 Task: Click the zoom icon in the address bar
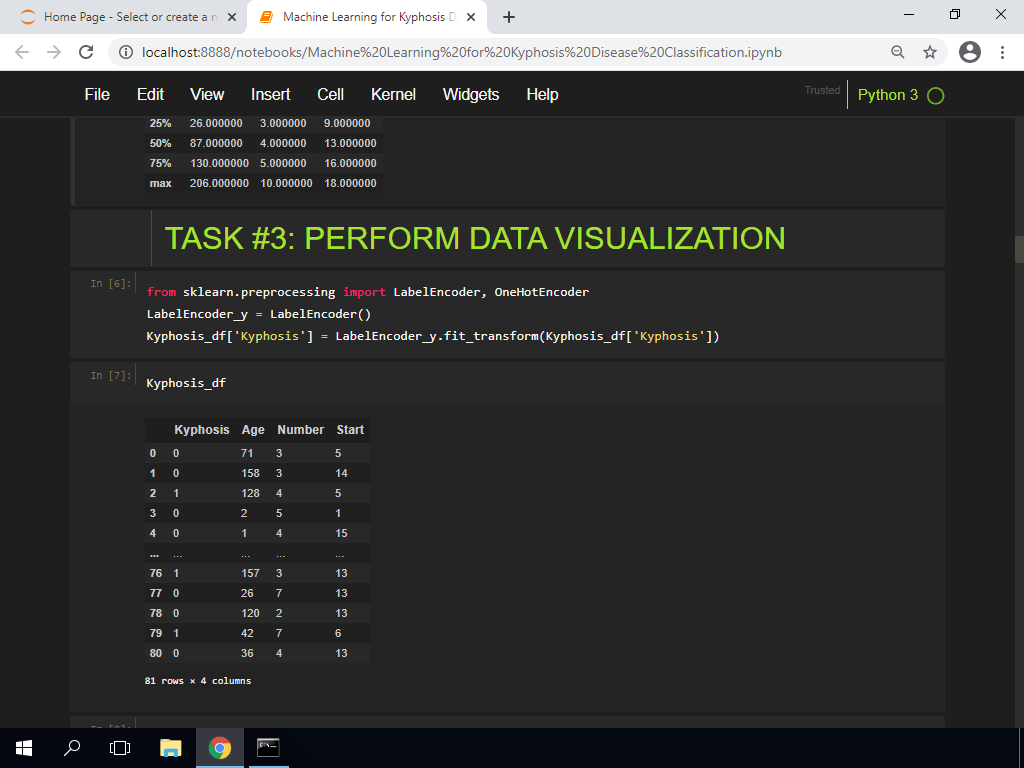(899, 51)
